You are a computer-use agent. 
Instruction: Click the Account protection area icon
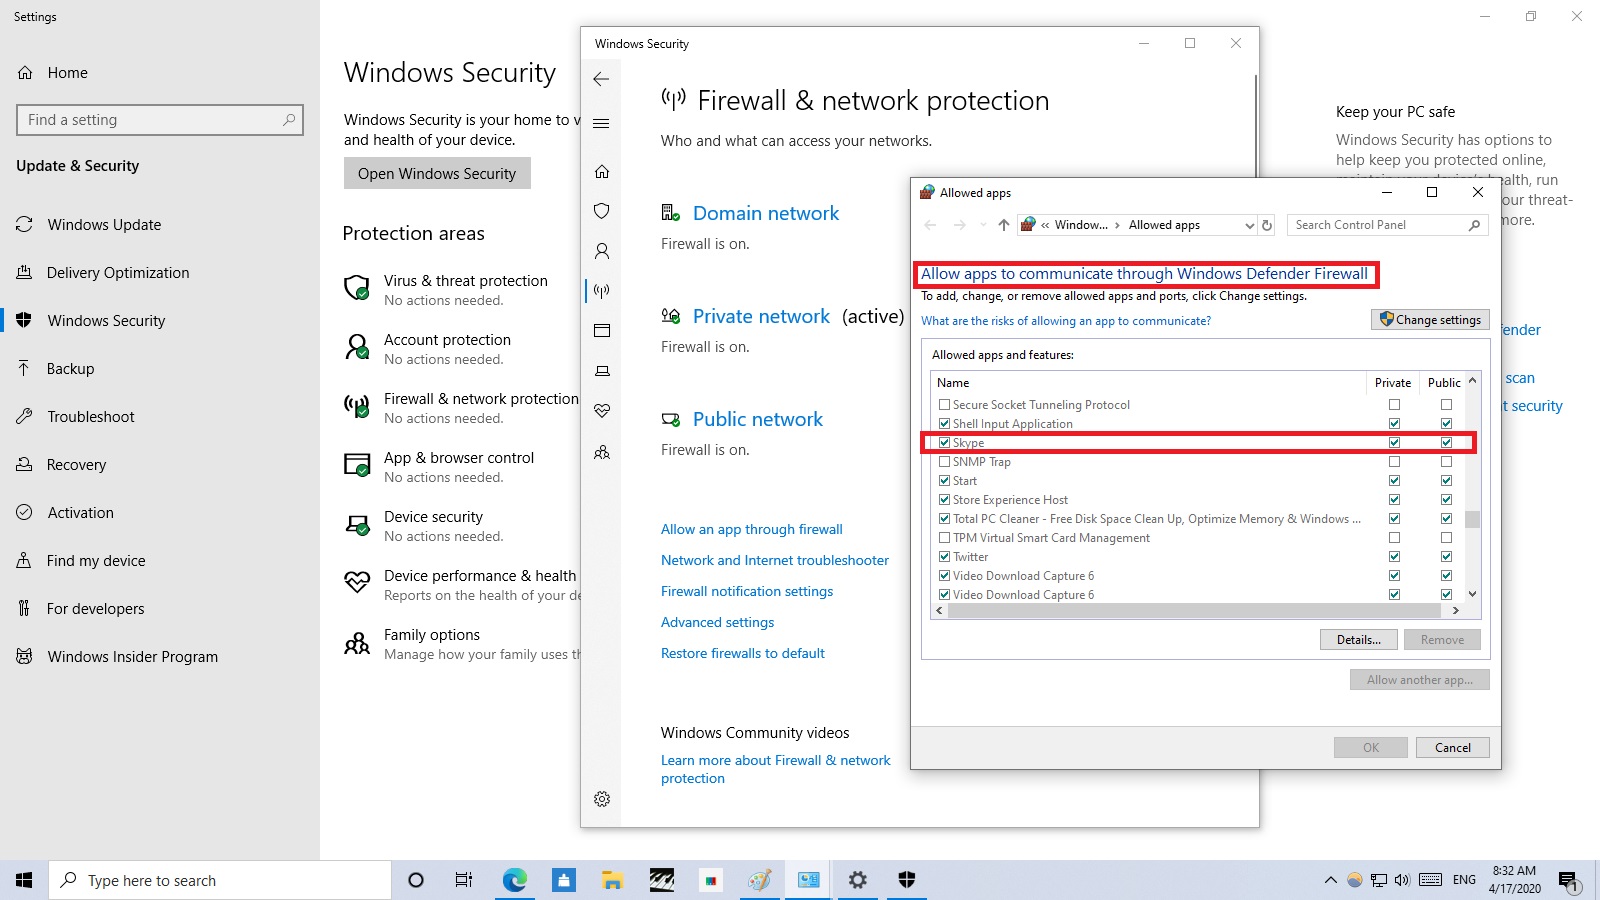[x=357, y=348]
